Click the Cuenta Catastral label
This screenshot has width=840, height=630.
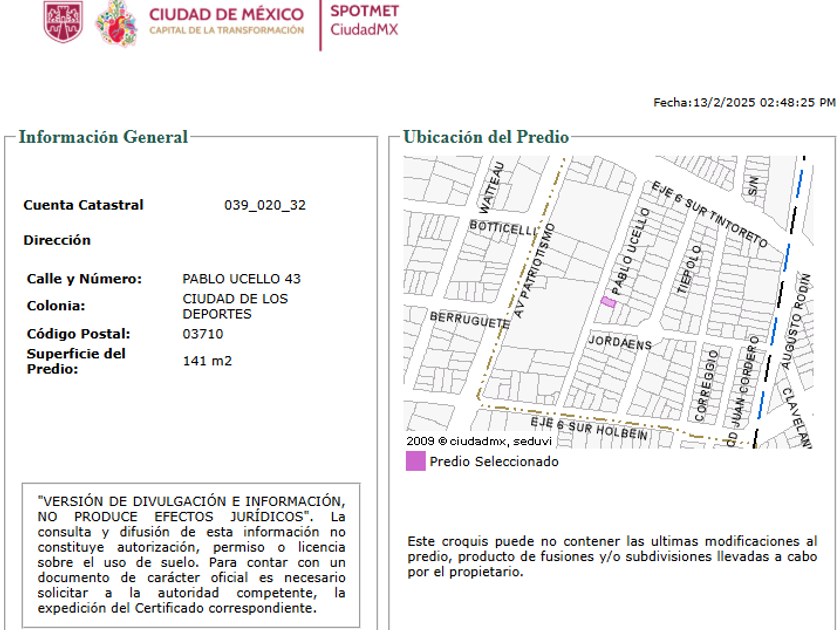pos(84,205)
